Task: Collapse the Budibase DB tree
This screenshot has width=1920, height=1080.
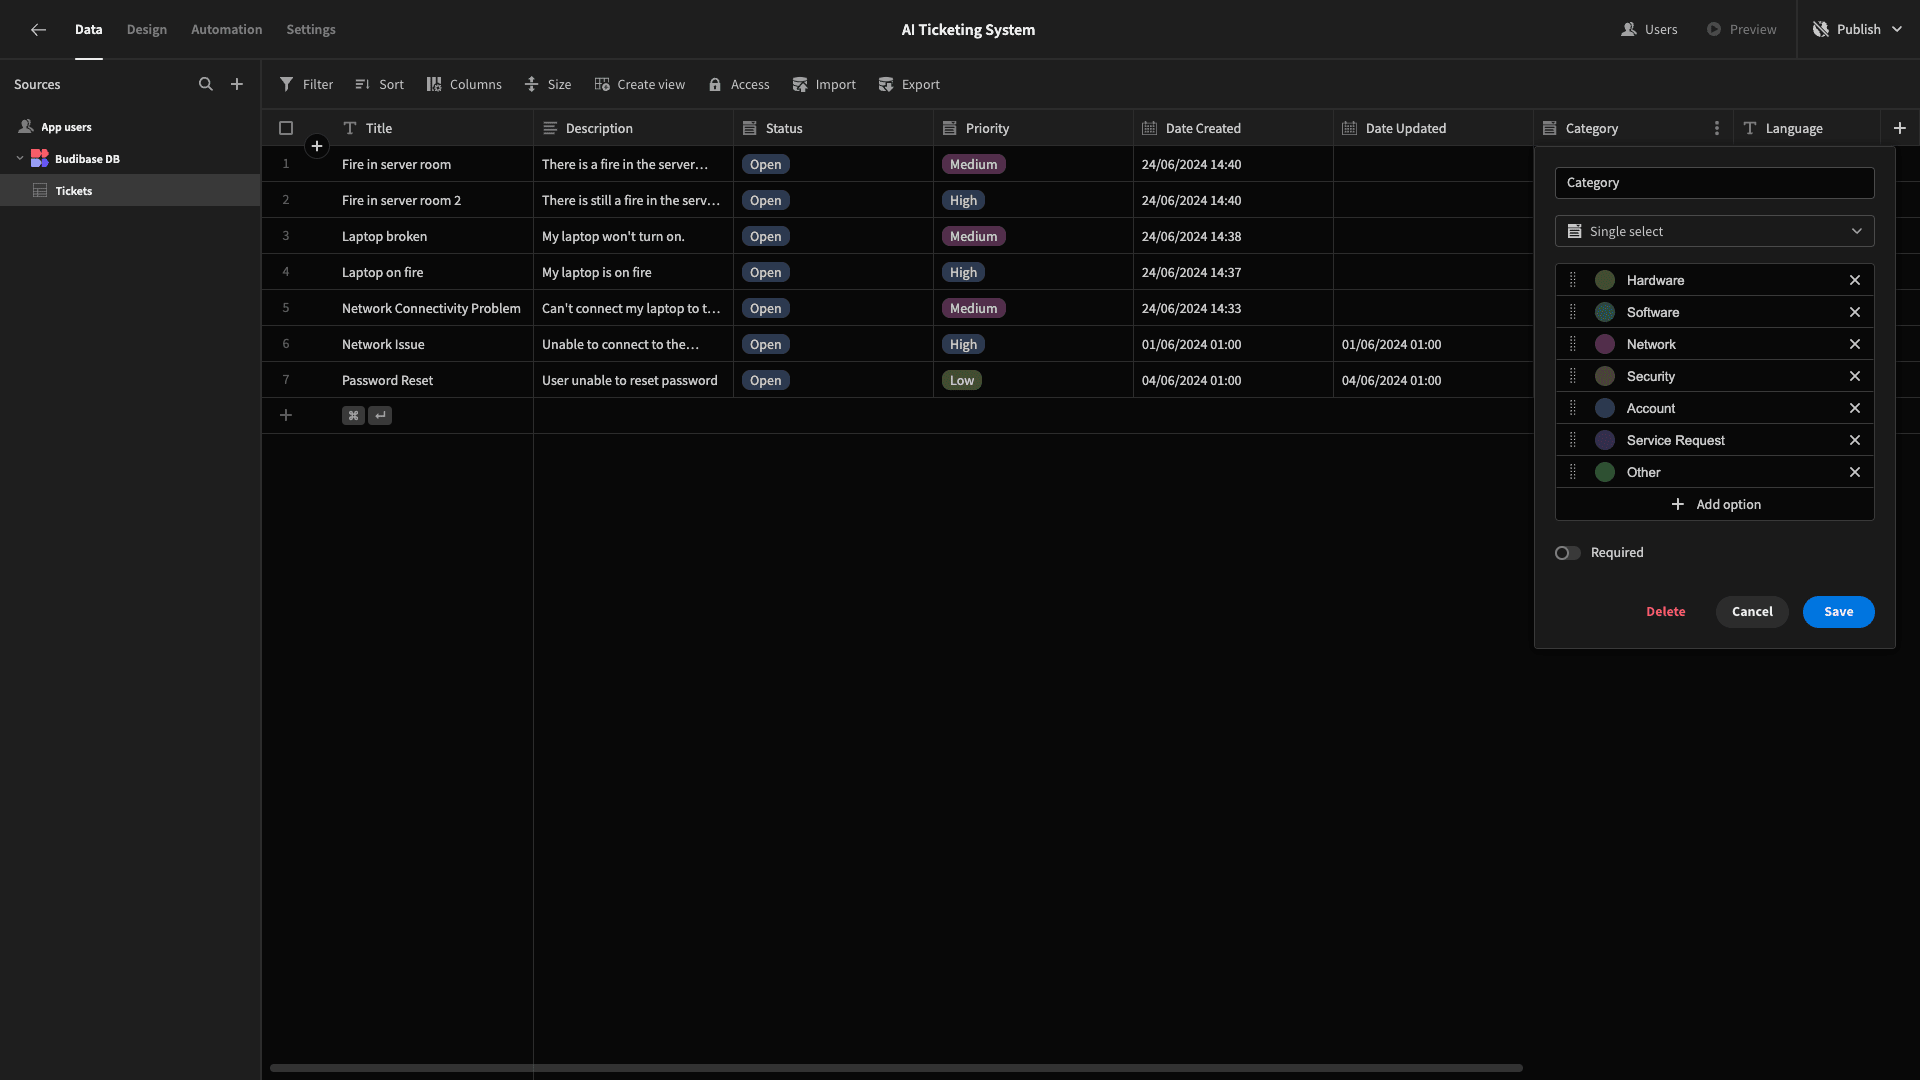Action: point(20,159)
